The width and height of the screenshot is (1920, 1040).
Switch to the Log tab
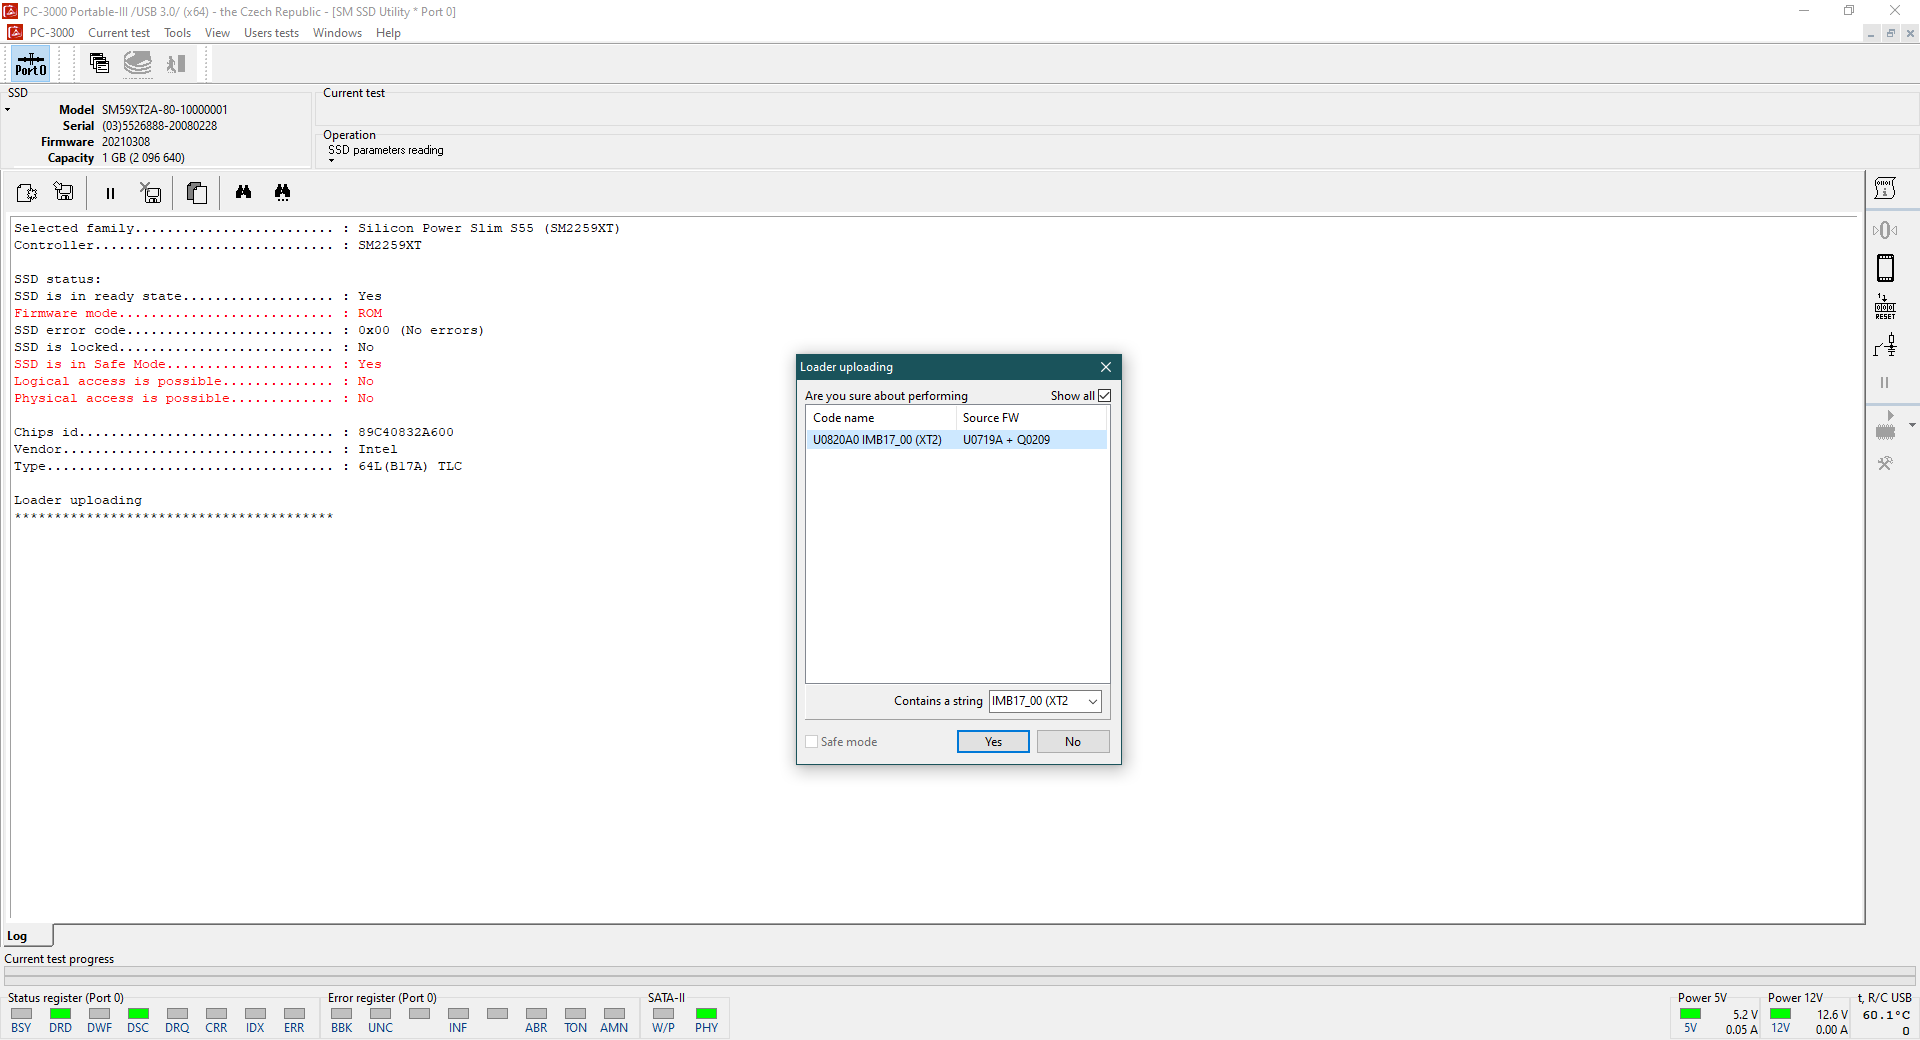point(18,936)
